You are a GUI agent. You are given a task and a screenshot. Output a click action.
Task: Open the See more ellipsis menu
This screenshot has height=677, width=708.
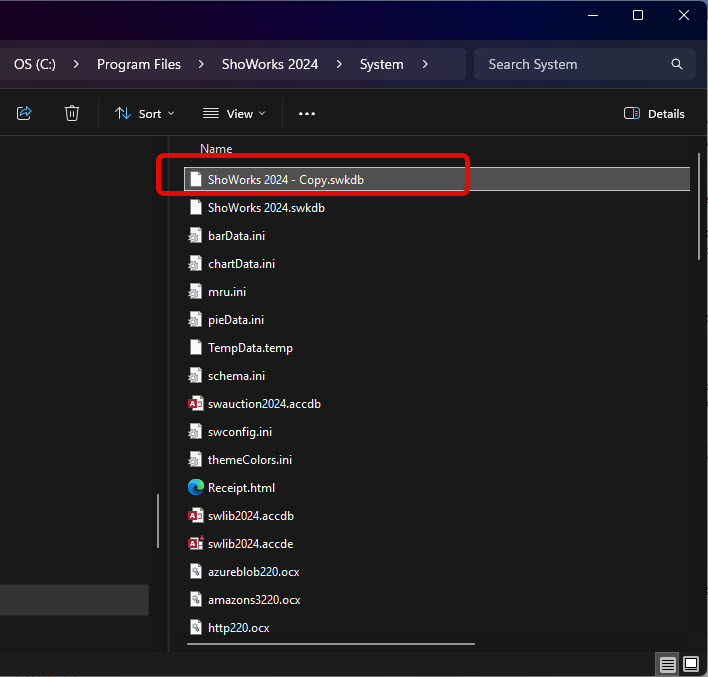tap(307, 113)
